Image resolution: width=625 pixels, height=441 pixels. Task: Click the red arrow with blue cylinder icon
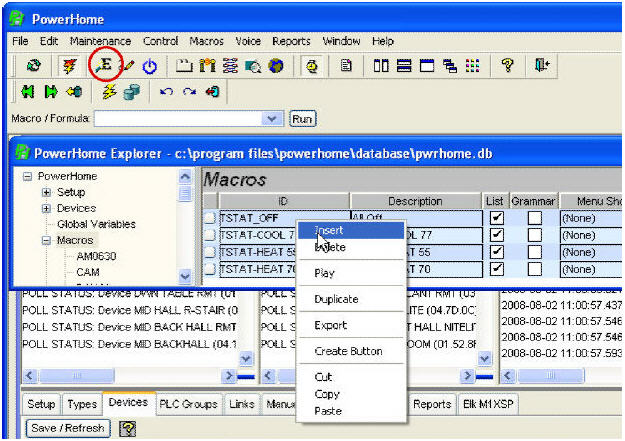(x=212, y=92)
